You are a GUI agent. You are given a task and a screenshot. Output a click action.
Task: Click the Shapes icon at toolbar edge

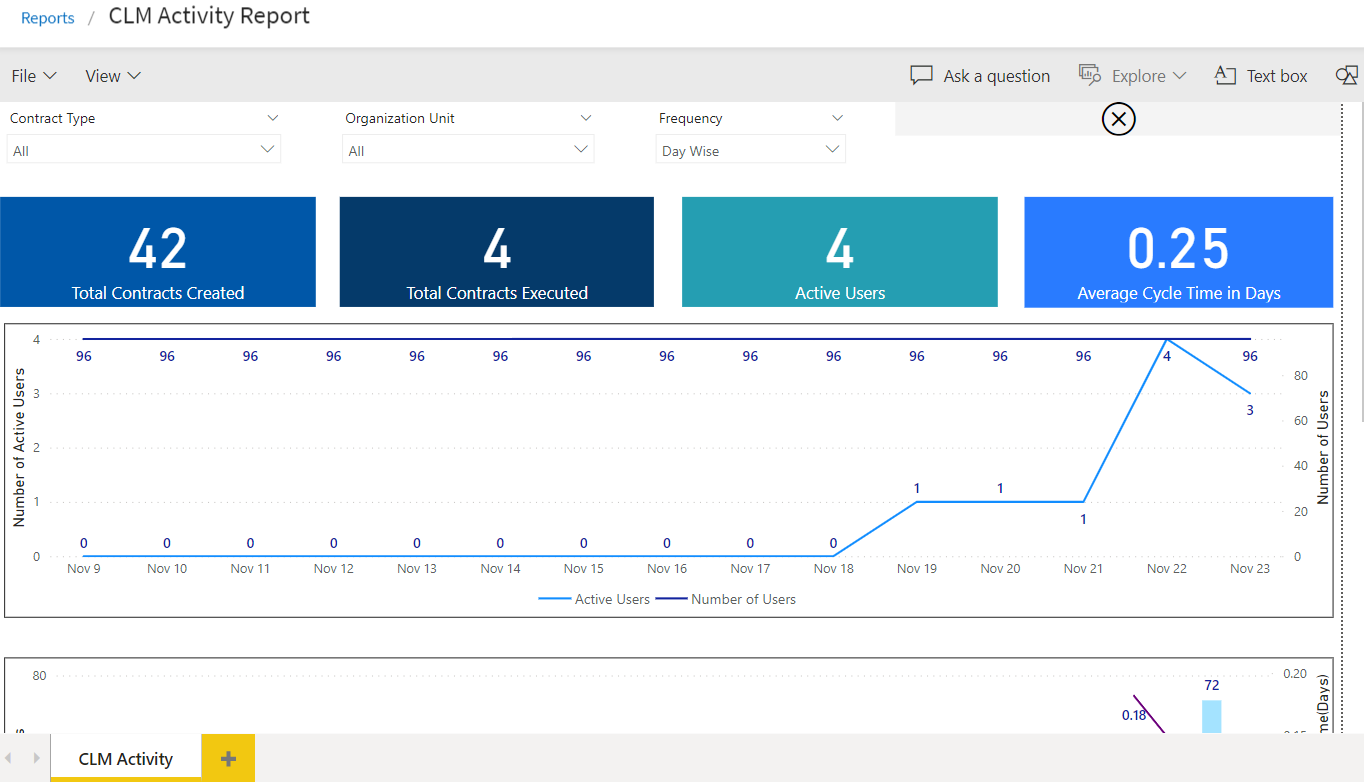(x=1346, y=76)
